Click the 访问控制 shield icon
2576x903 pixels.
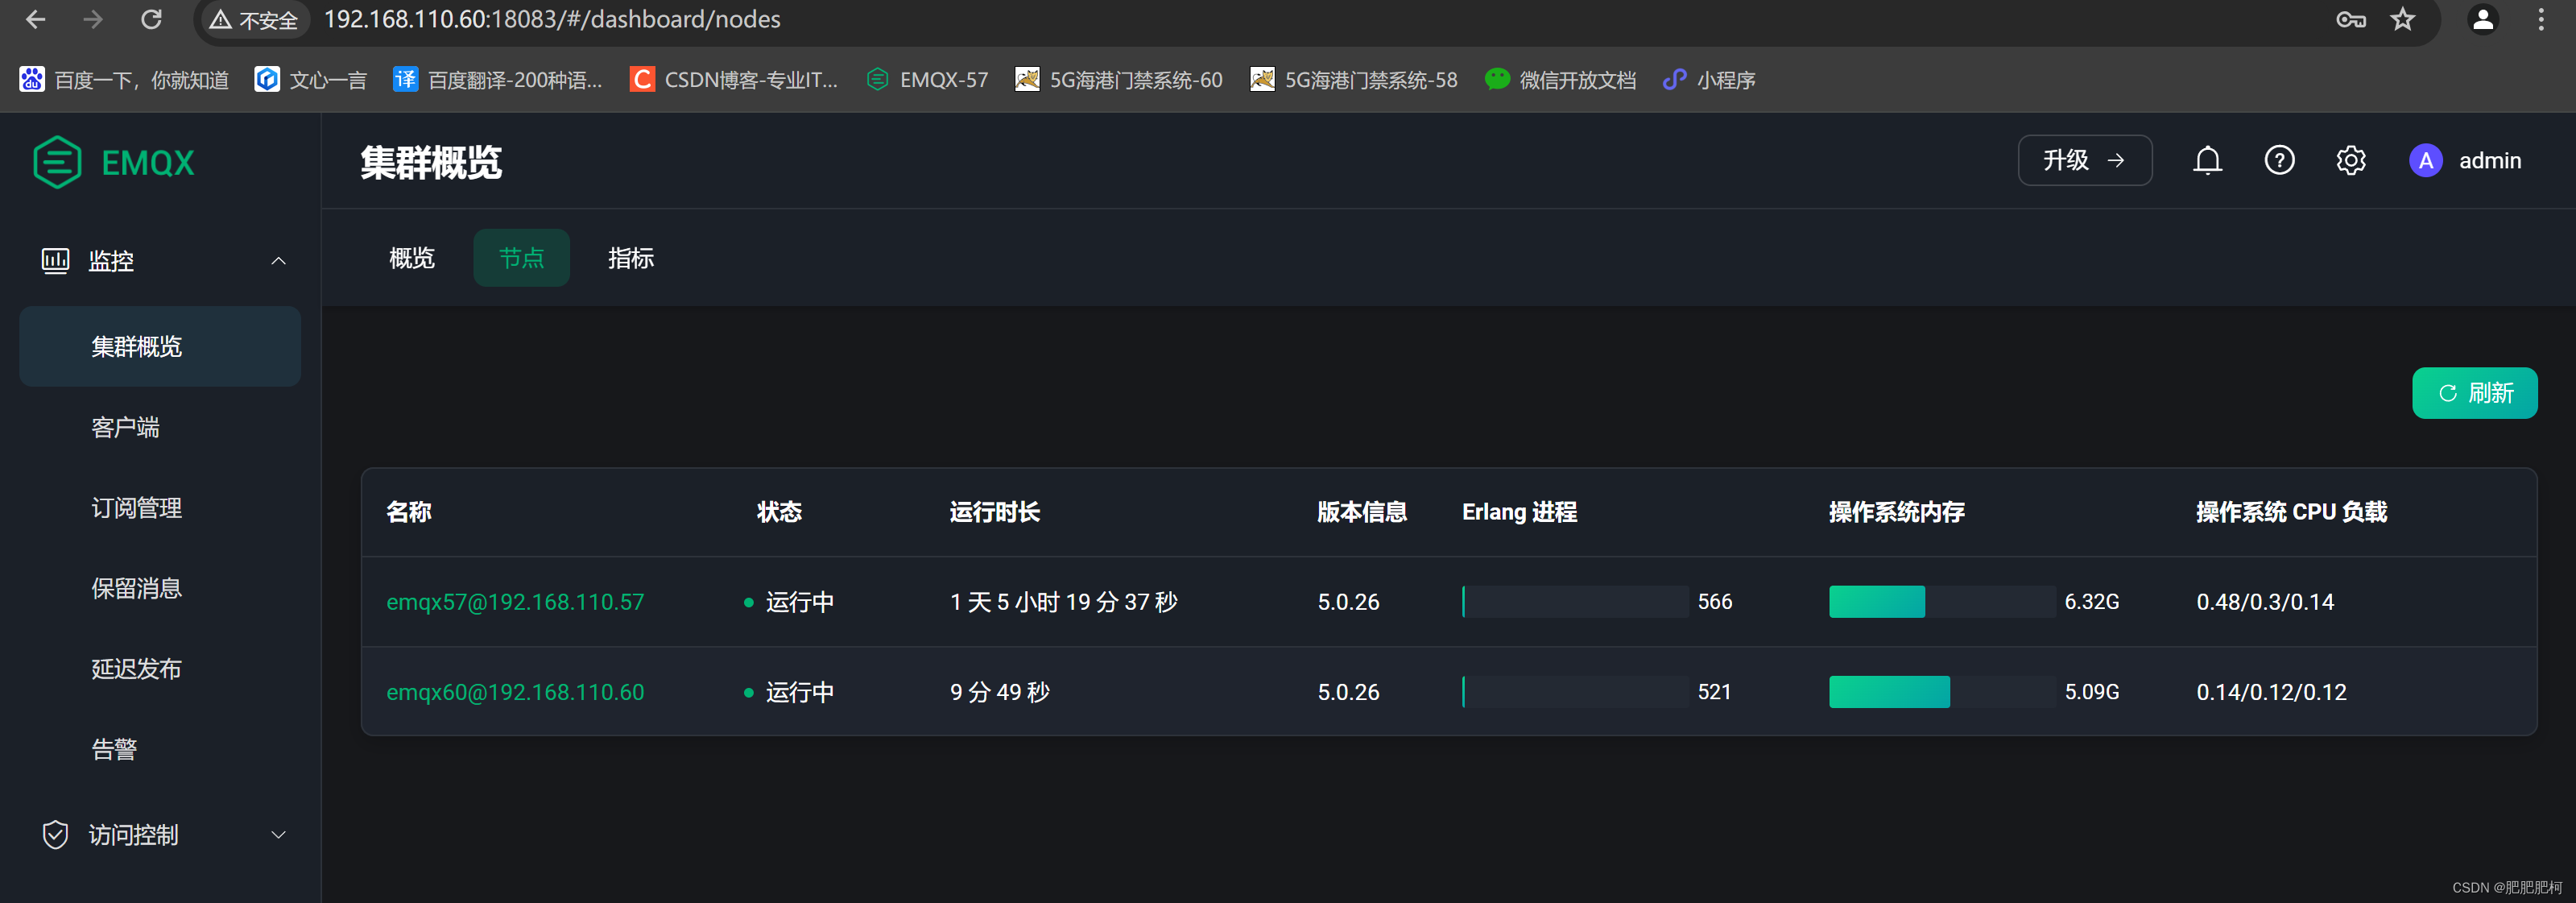coord(55,835)
